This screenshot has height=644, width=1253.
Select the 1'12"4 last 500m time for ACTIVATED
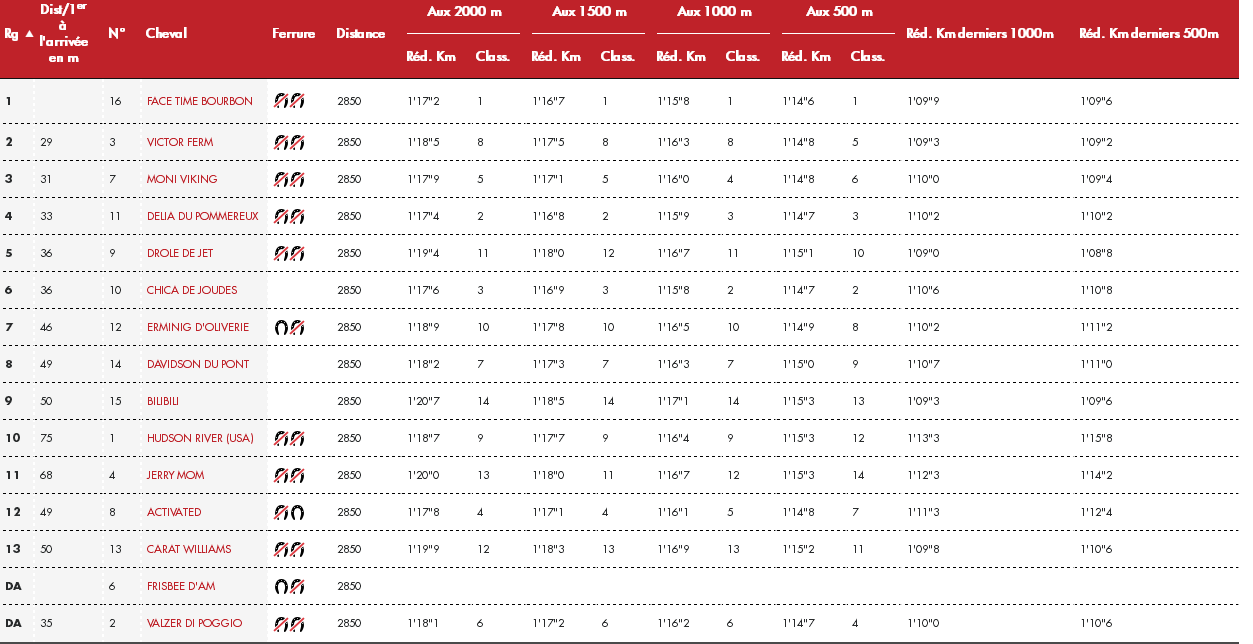pos(1097,512)
